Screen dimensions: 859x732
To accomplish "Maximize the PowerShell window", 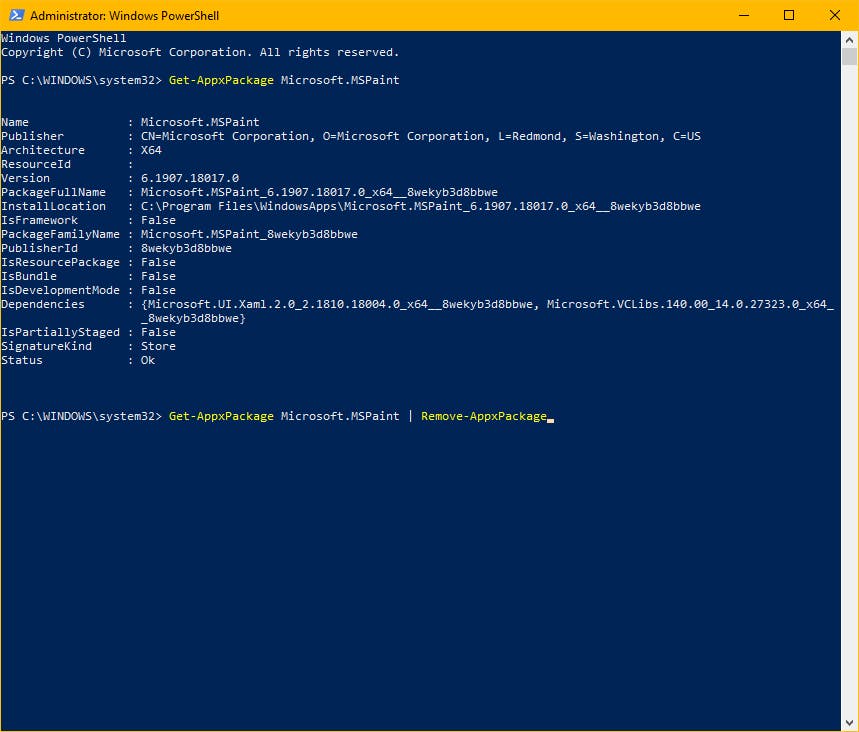I will tap(789, 15).
